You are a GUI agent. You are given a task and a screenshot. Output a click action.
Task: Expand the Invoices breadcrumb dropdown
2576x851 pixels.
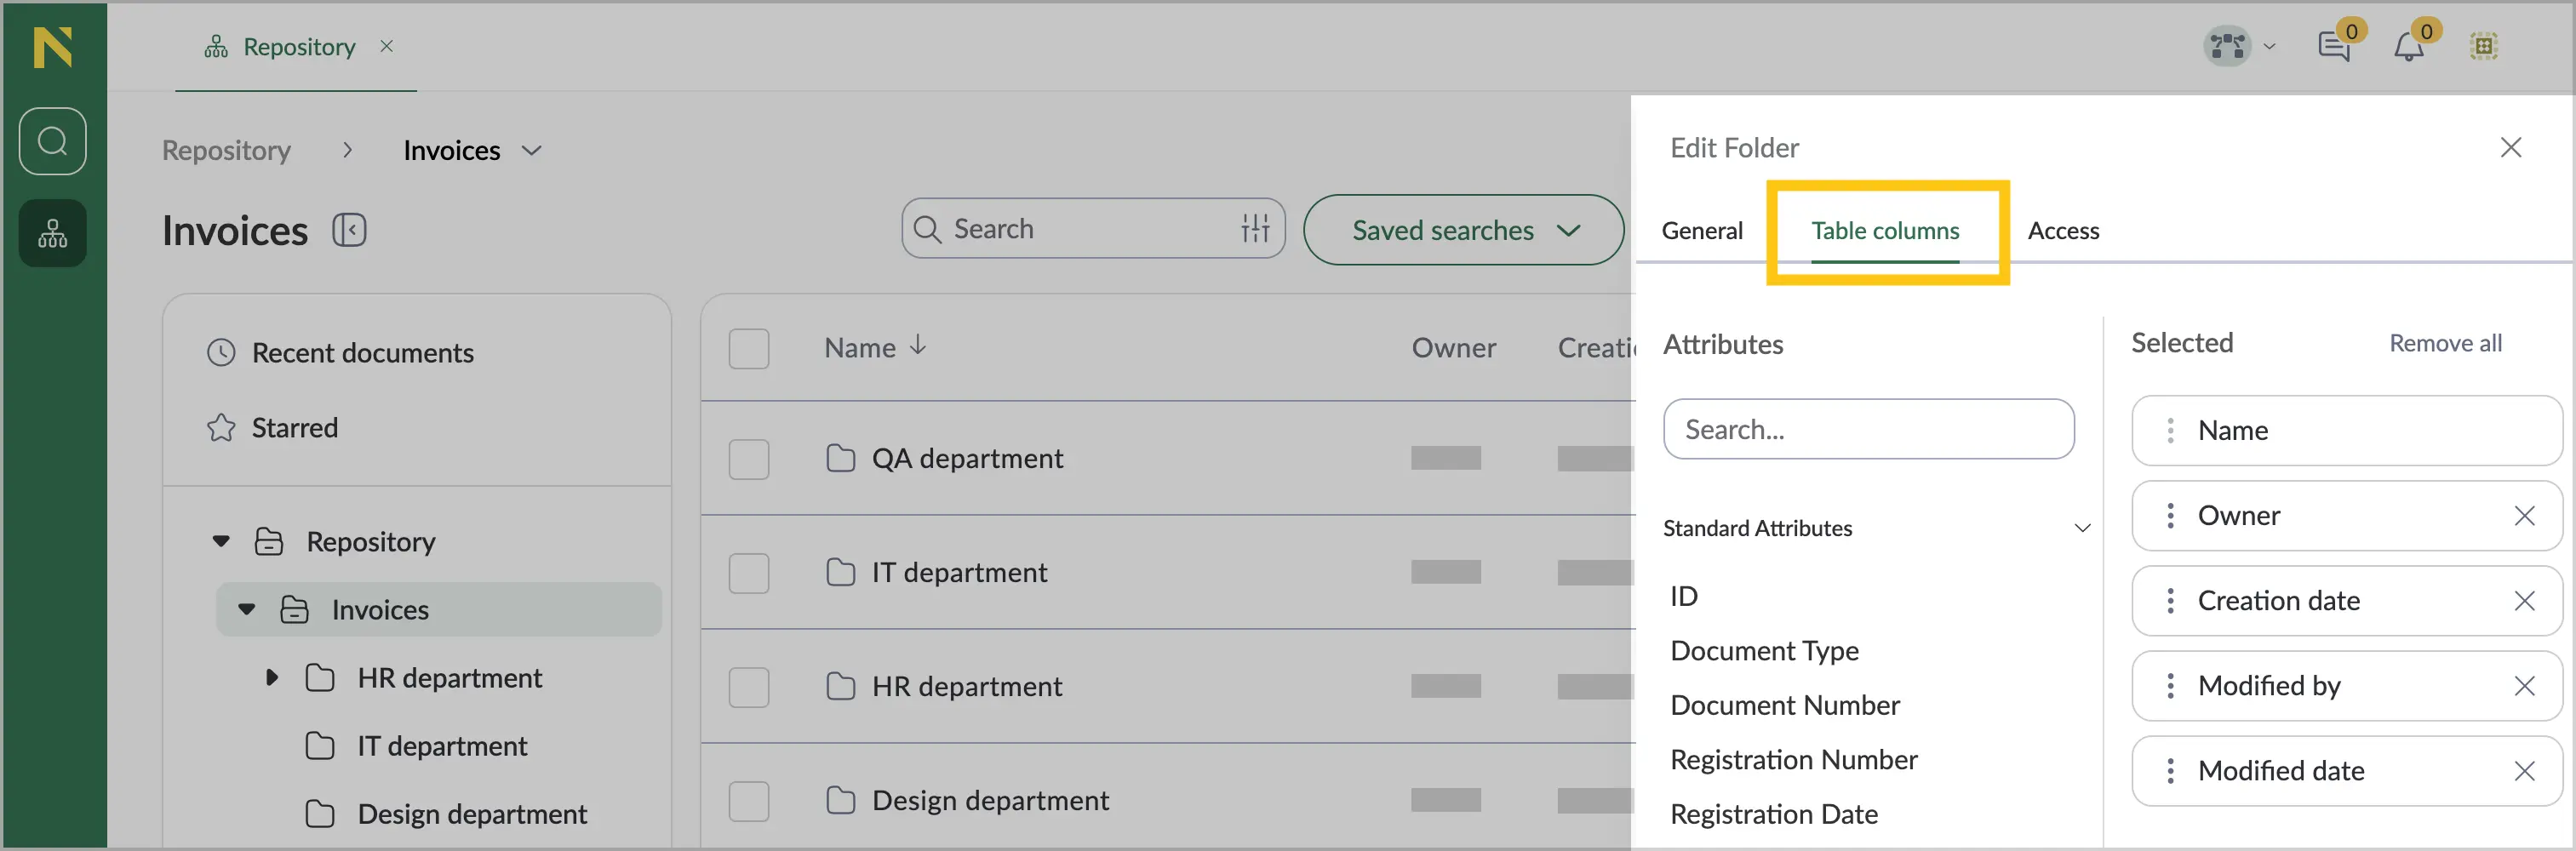(532, 151)
